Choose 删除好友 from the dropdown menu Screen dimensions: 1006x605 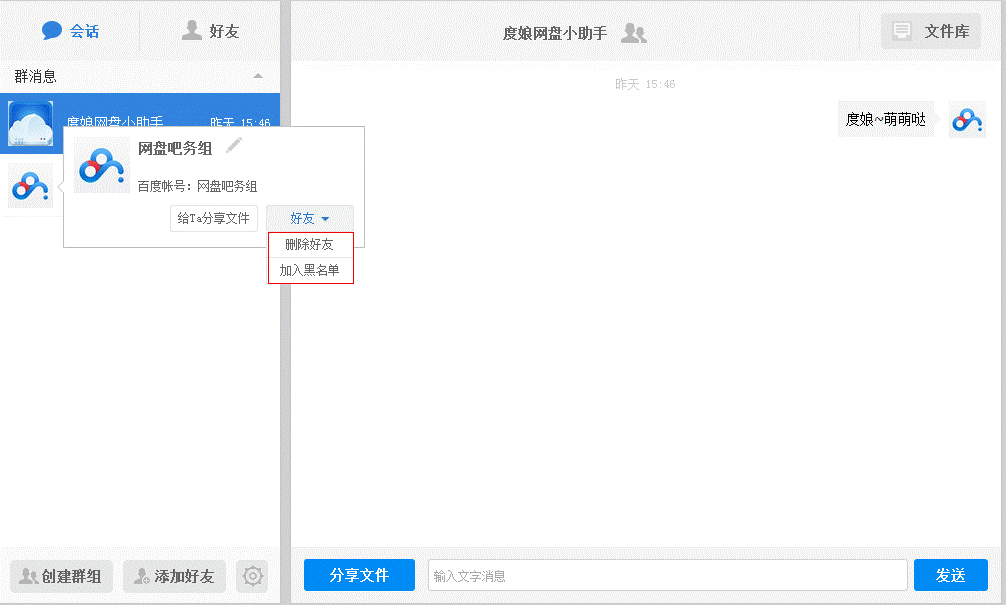(310, 245)
